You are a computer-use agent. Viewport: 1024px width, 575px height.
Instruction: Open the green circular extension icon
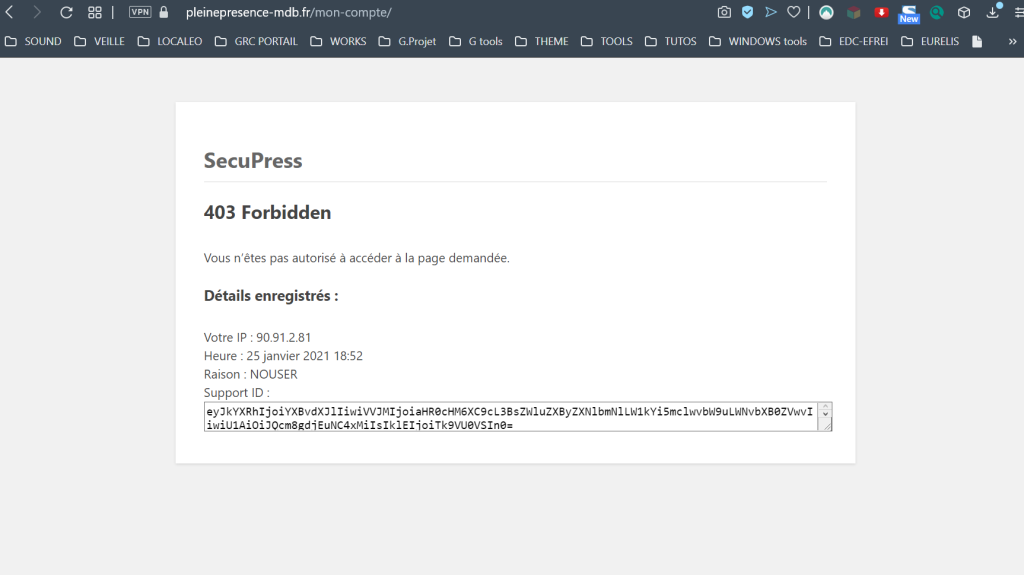(x=826, y=12)
